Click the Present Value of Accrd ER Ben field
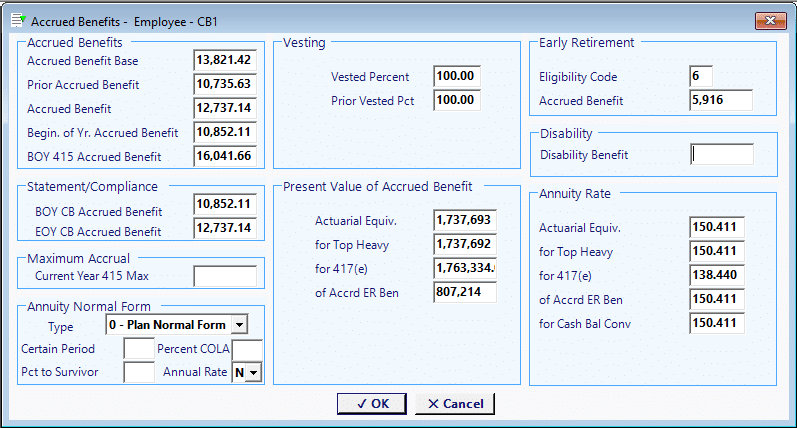This screenshot has width=797, height=428. (x=465, y=292)
